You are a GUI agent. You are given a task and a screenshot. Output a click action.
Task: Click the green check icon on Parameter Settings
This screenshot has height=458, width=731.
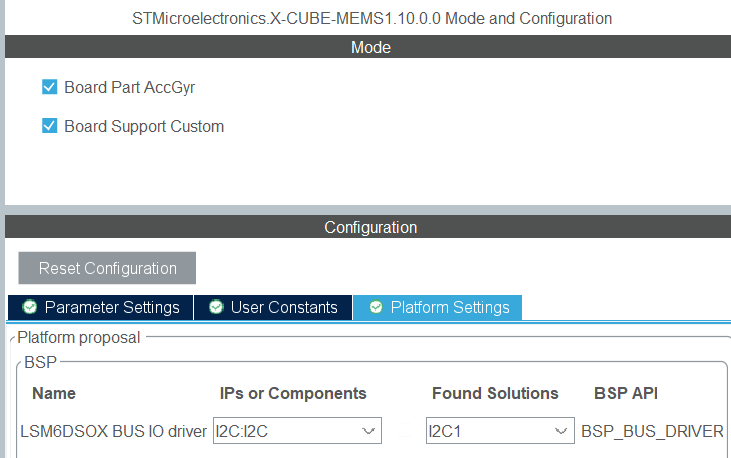(30, 307)
